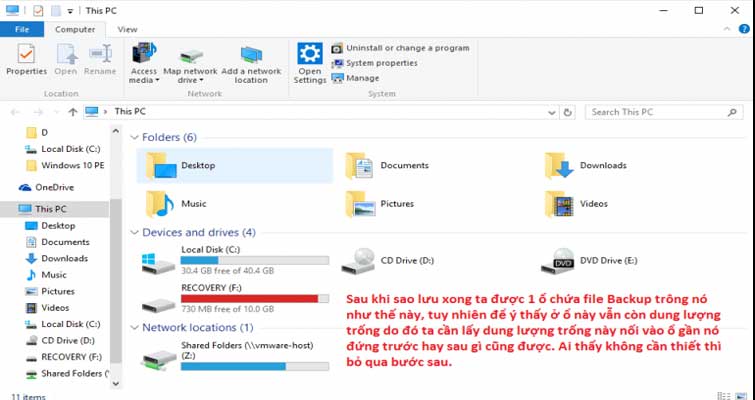Click the Map network drive icon
The image size is (755, 400).
tap(191, 56)
